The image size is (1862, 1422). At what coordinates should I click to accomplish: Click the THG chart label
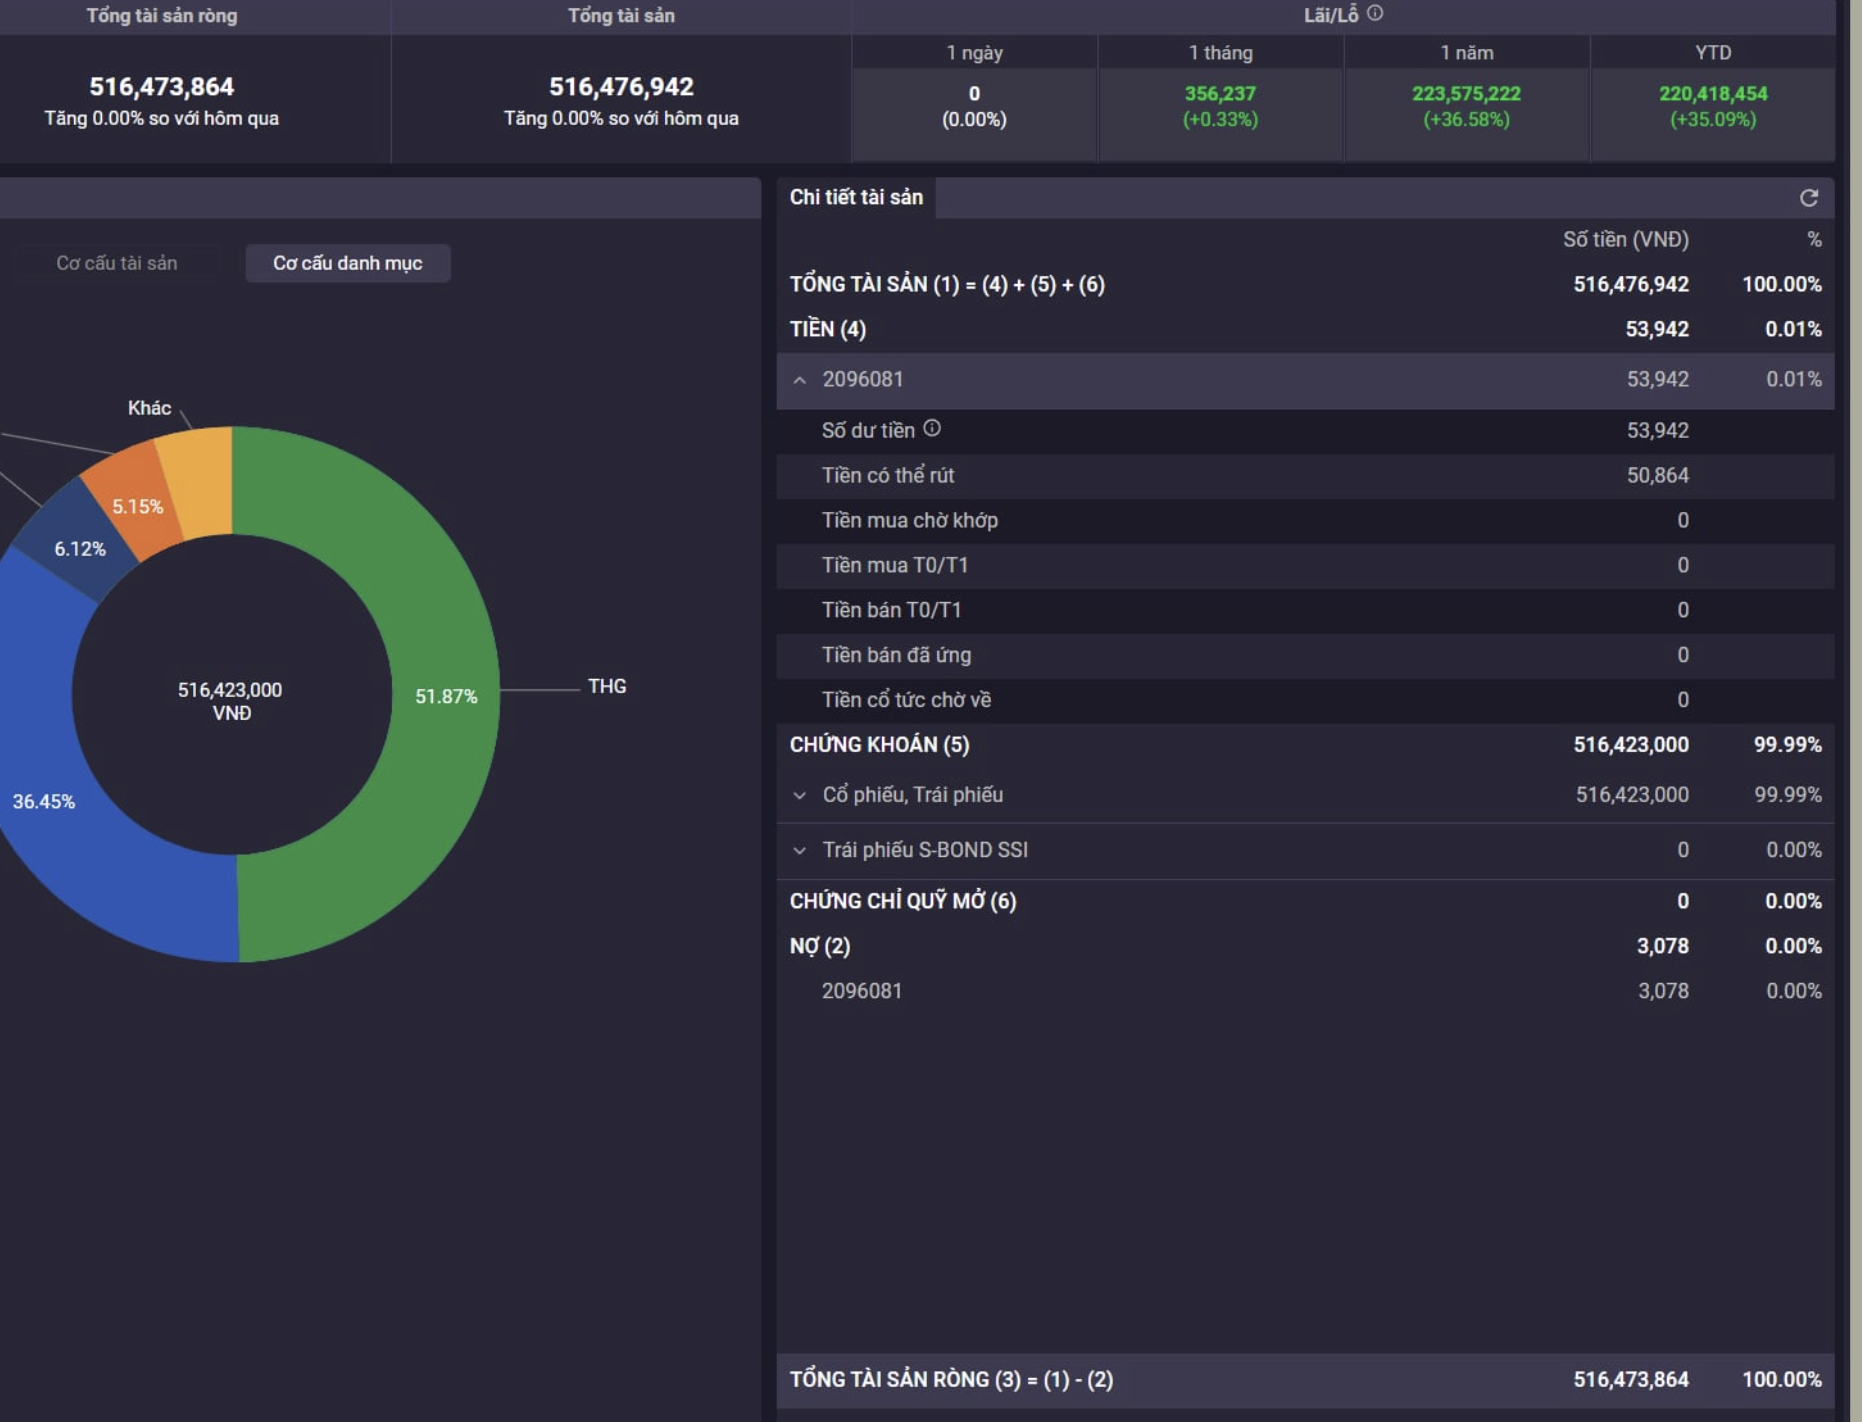607,686
